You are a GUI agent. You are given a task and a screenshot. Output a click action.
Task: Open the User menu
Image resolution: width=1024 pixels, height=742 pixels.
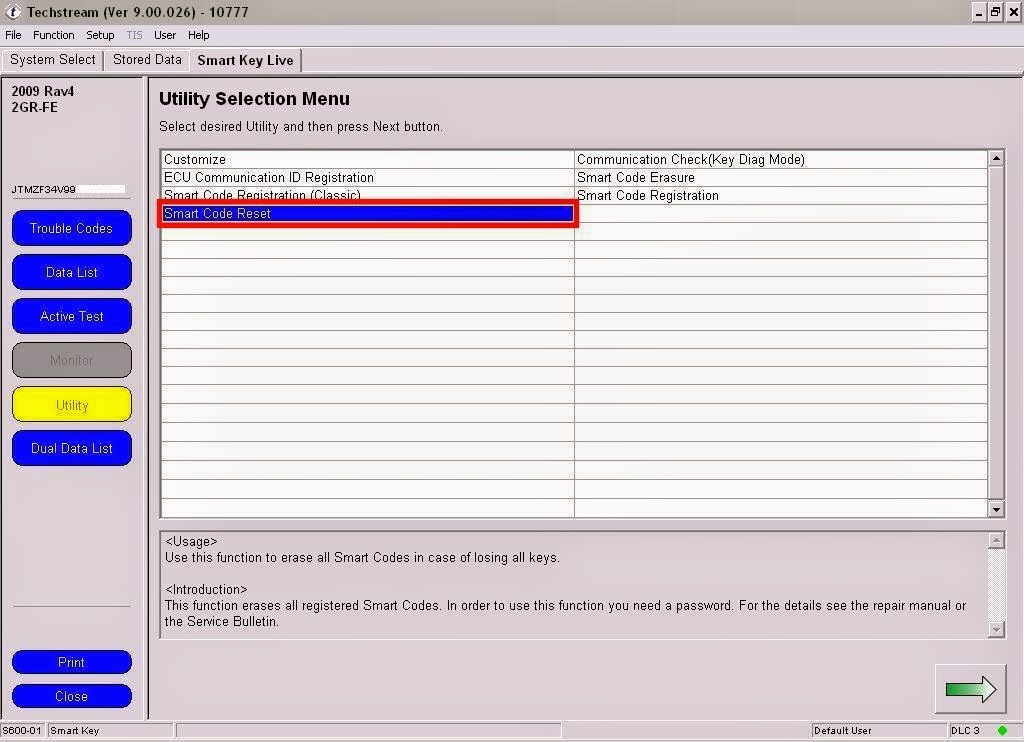click(x=165, y=35)
